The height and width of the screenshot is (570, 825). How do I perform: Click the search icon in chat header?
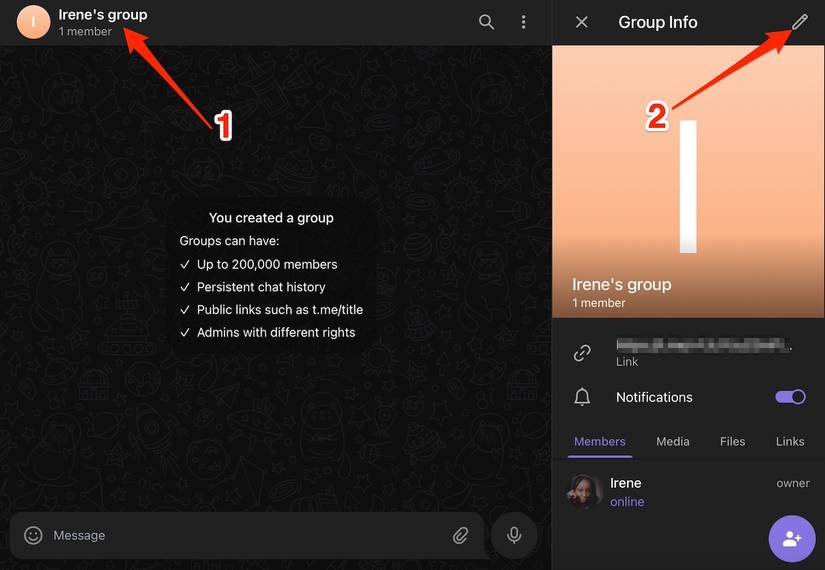(486, 22)
